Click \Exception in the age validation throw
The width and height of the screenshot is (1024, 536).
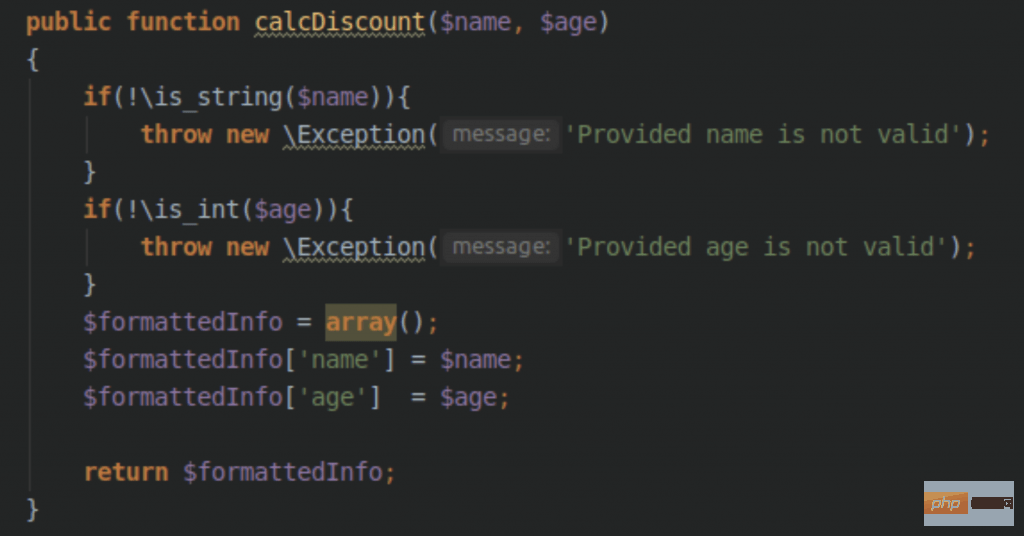tap(354, 247)
